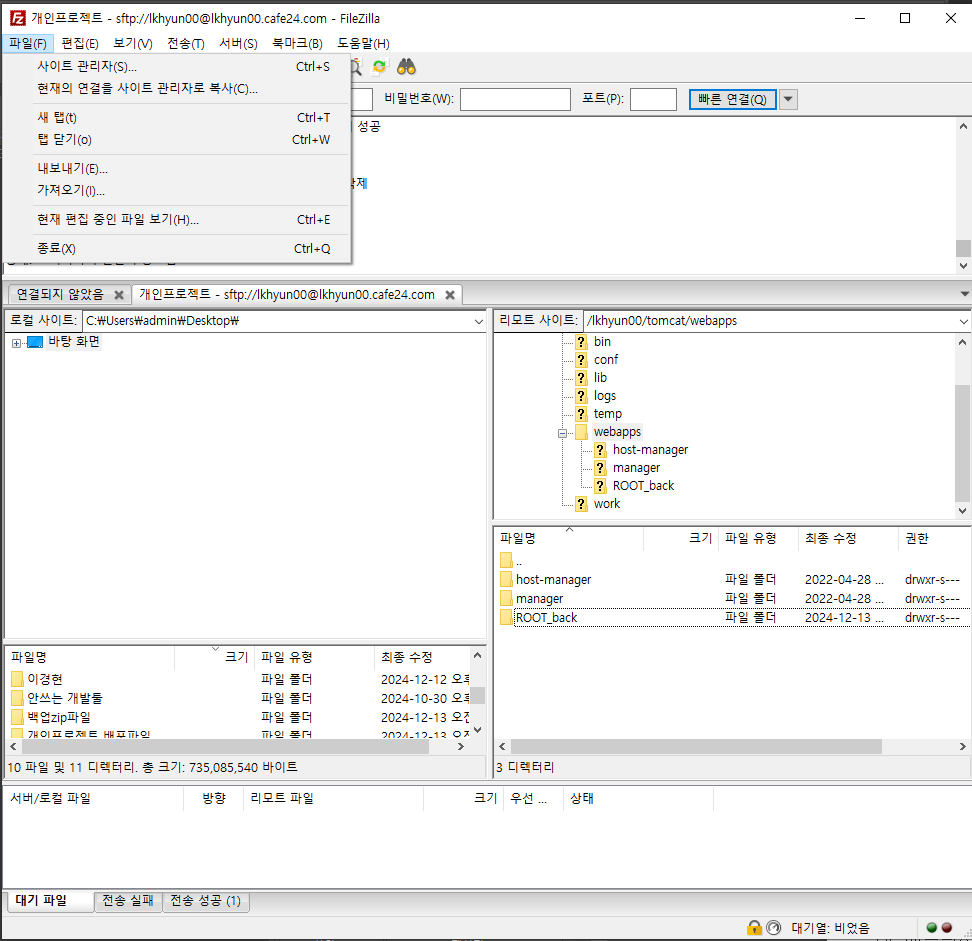Collapse the webapps tree node

[x=562, y=433]
